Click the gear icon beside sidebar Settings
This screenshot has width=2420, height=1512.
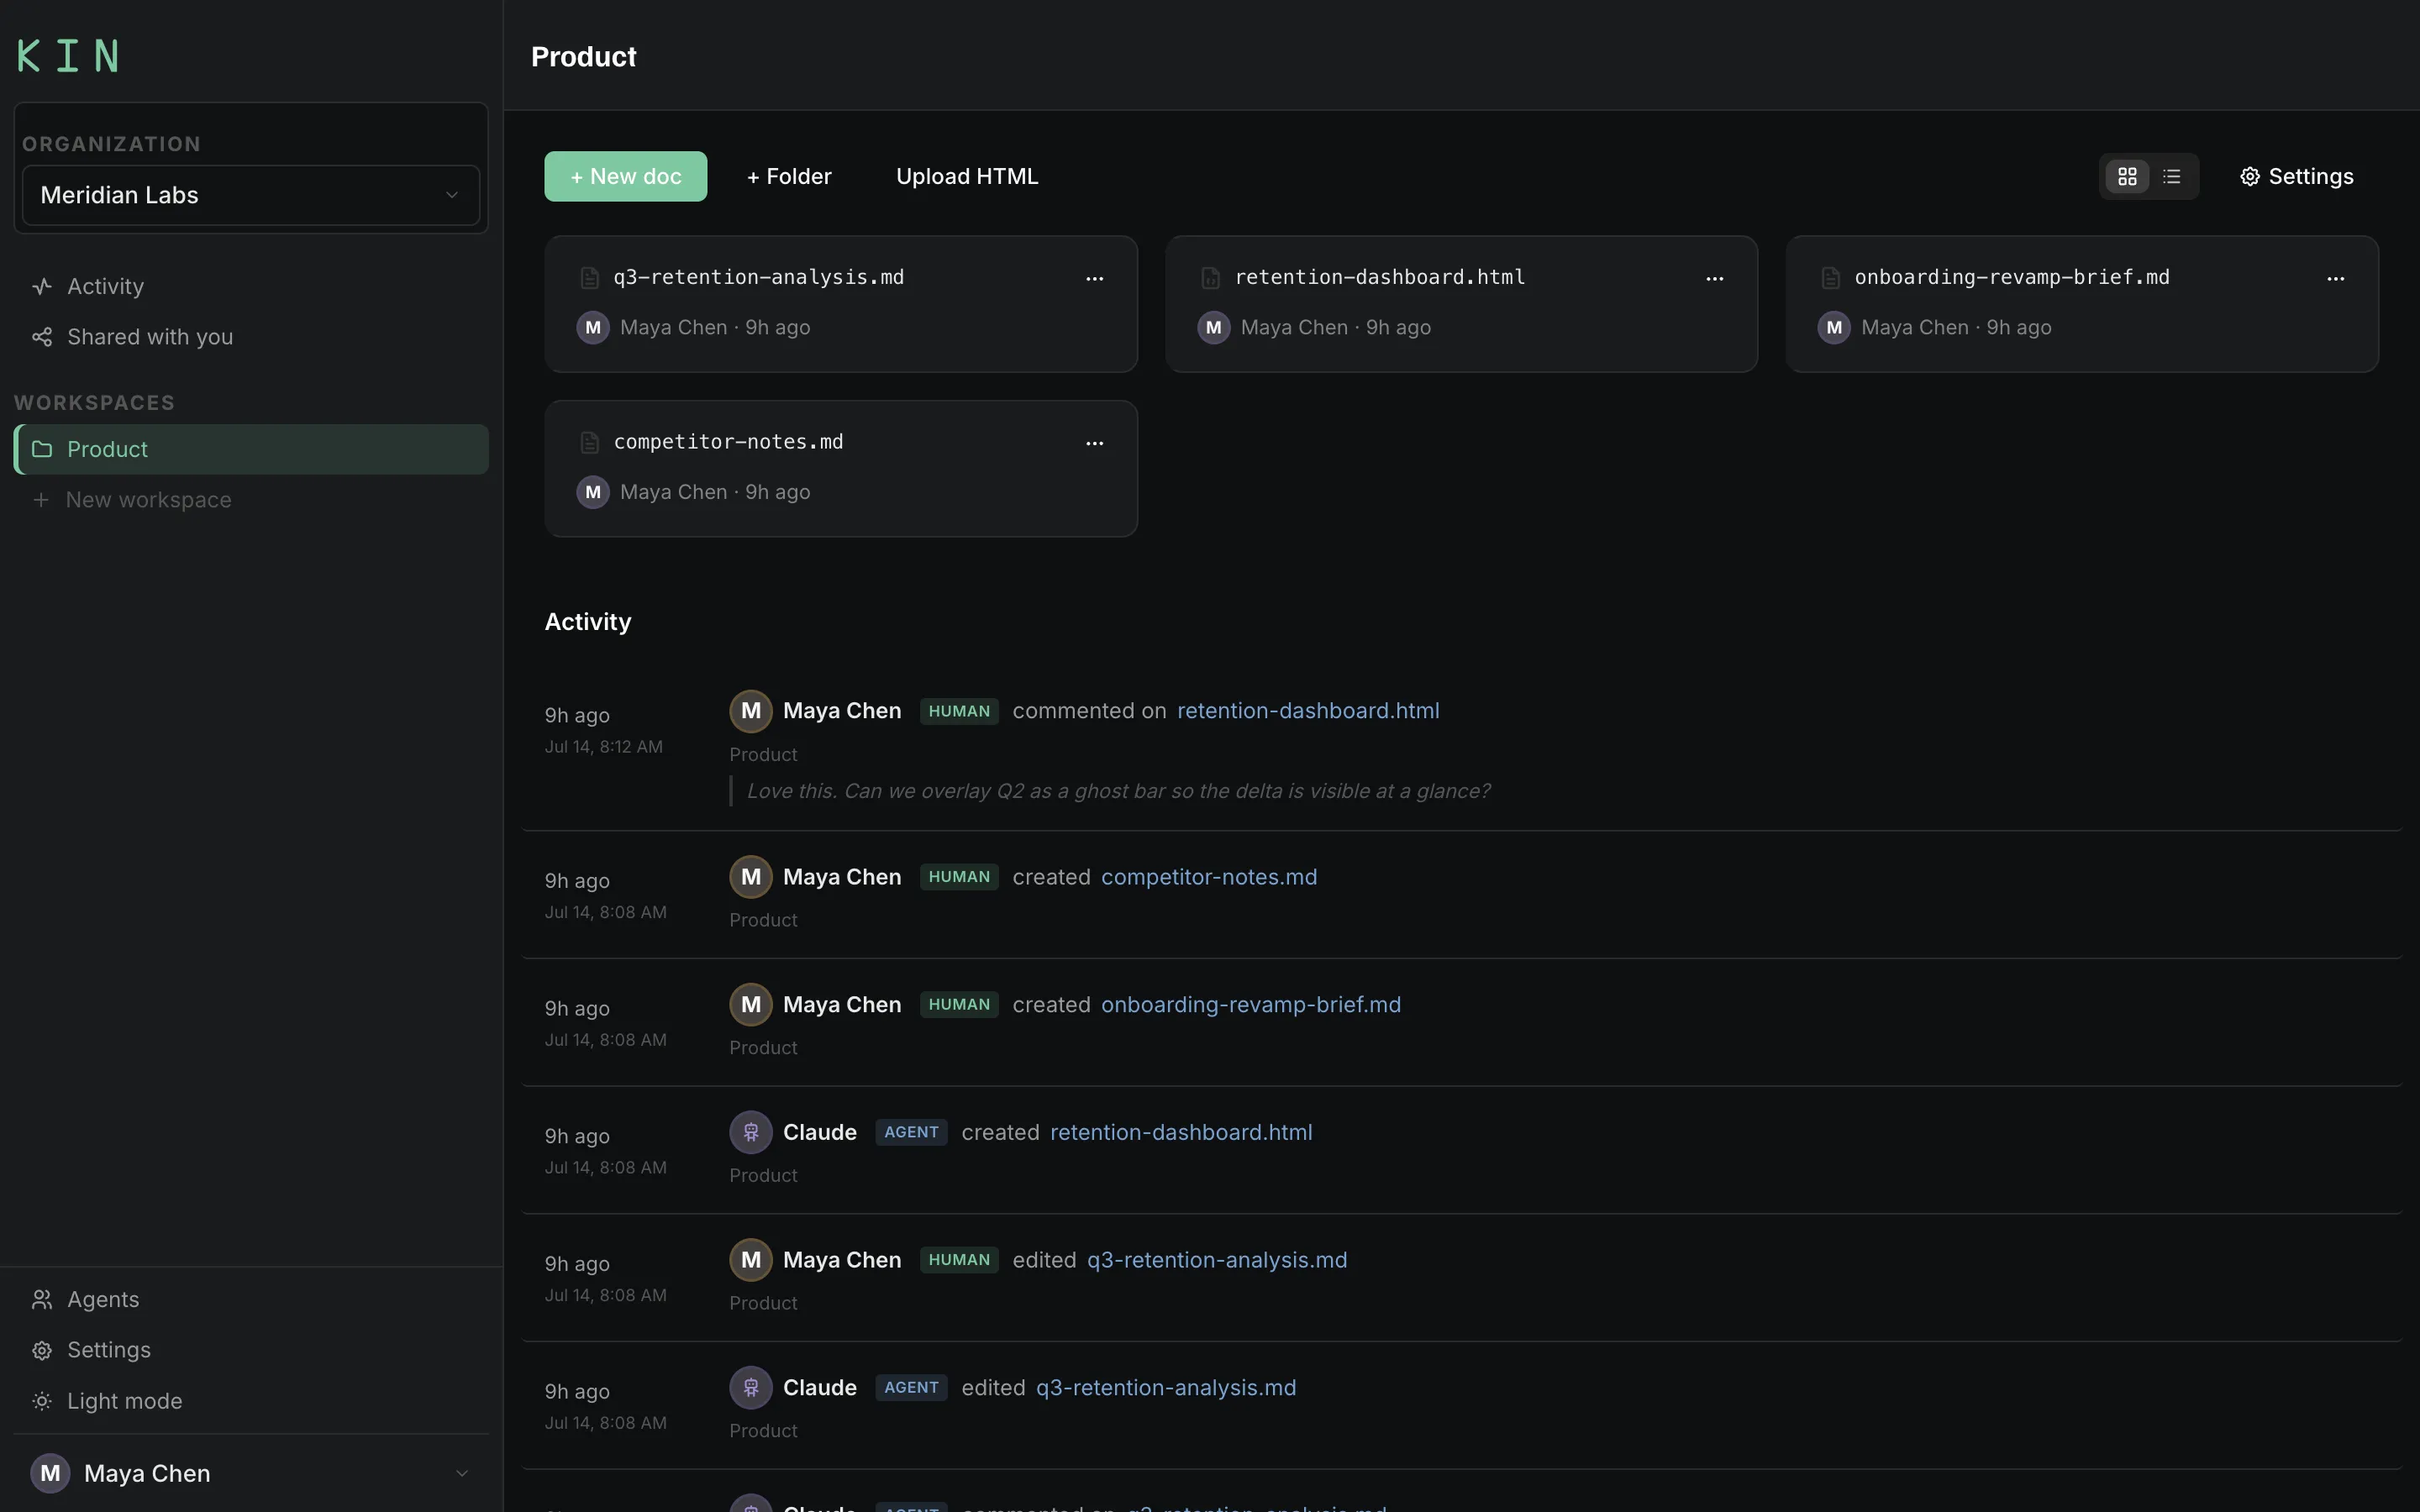(x=42, y=1351)
